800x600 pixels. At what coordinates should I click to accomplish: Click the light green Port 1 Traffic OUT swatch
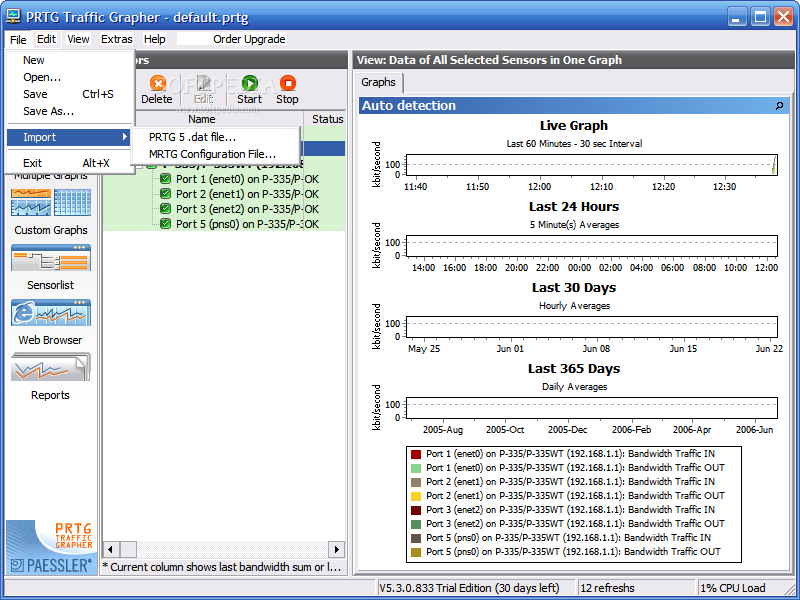(x=416, y=468)
